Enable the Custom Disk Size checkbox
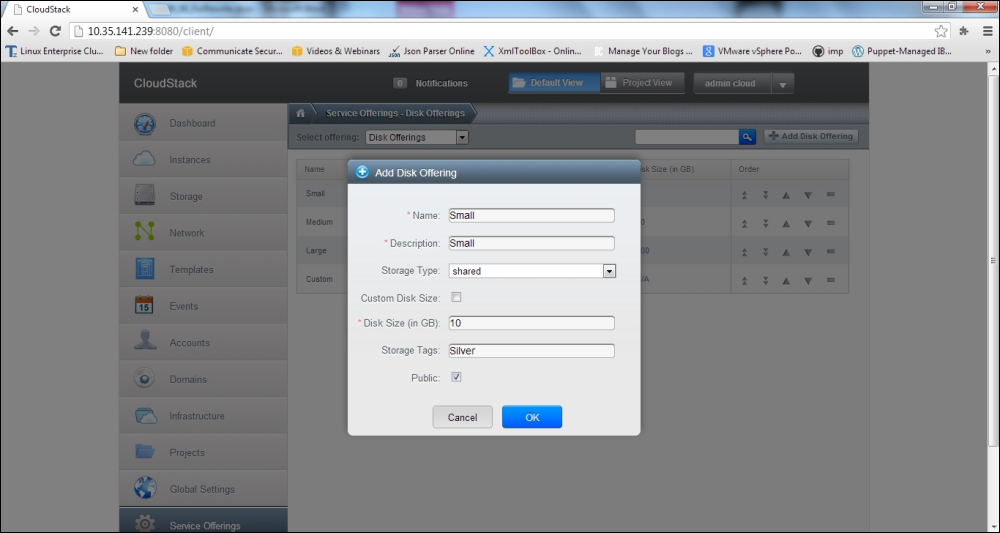 [456, 298]
